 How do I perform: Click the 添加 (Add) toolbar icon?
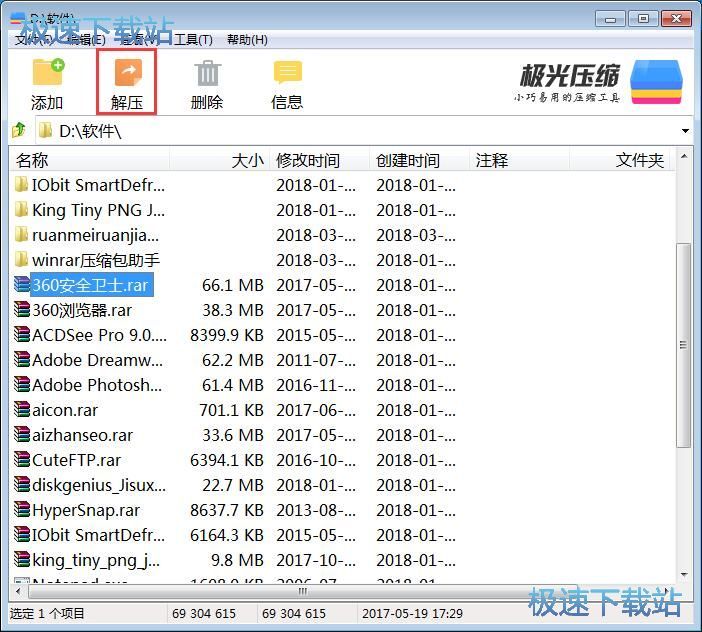[x=48, y=72]
